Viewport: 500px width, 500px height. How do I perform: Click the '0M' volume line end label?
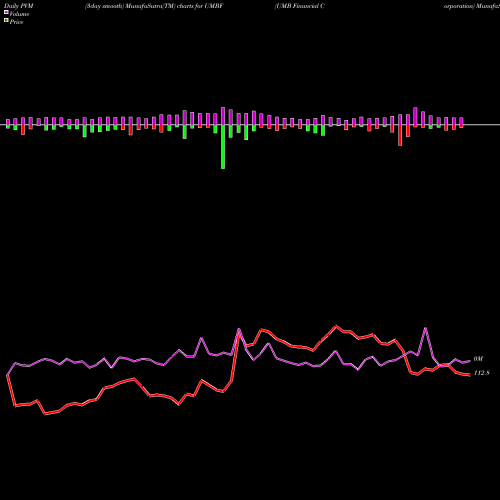click(x=478, y=359)
